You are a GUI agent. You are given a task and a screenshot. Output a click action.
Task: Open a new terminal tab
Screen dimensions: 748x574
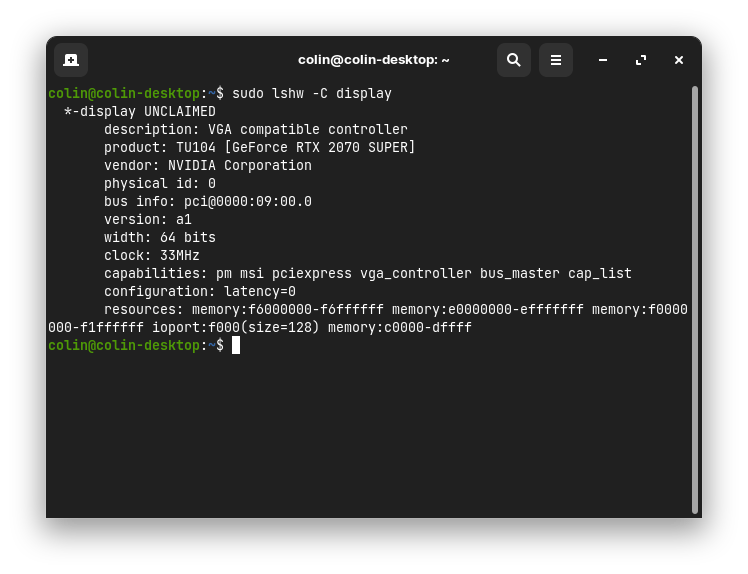pyautogui.click(x=71, y=60)
